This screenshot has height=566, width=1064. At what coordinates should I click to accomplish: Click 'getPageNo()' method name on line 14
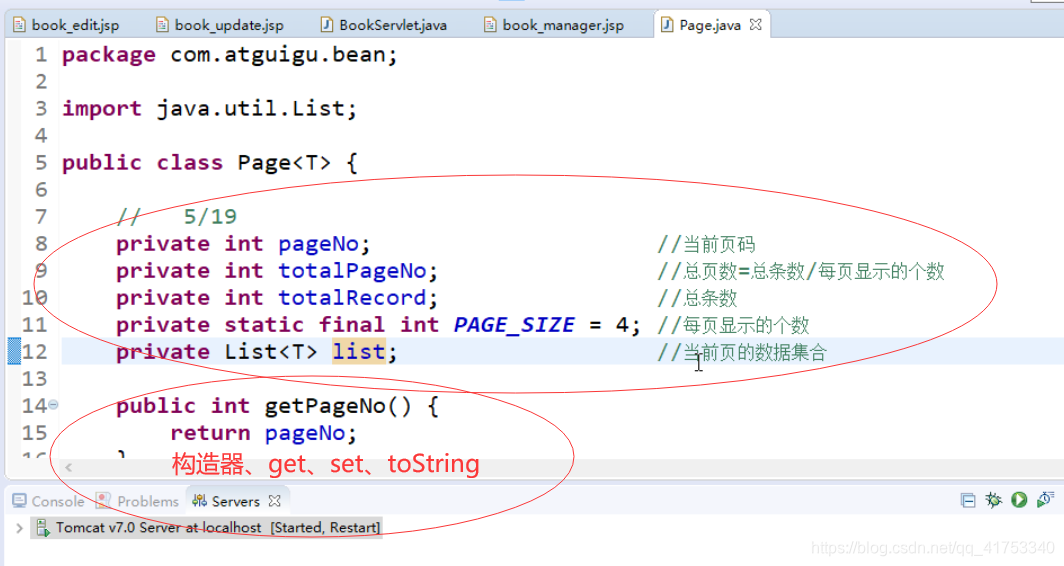click(x=338, y=406)
